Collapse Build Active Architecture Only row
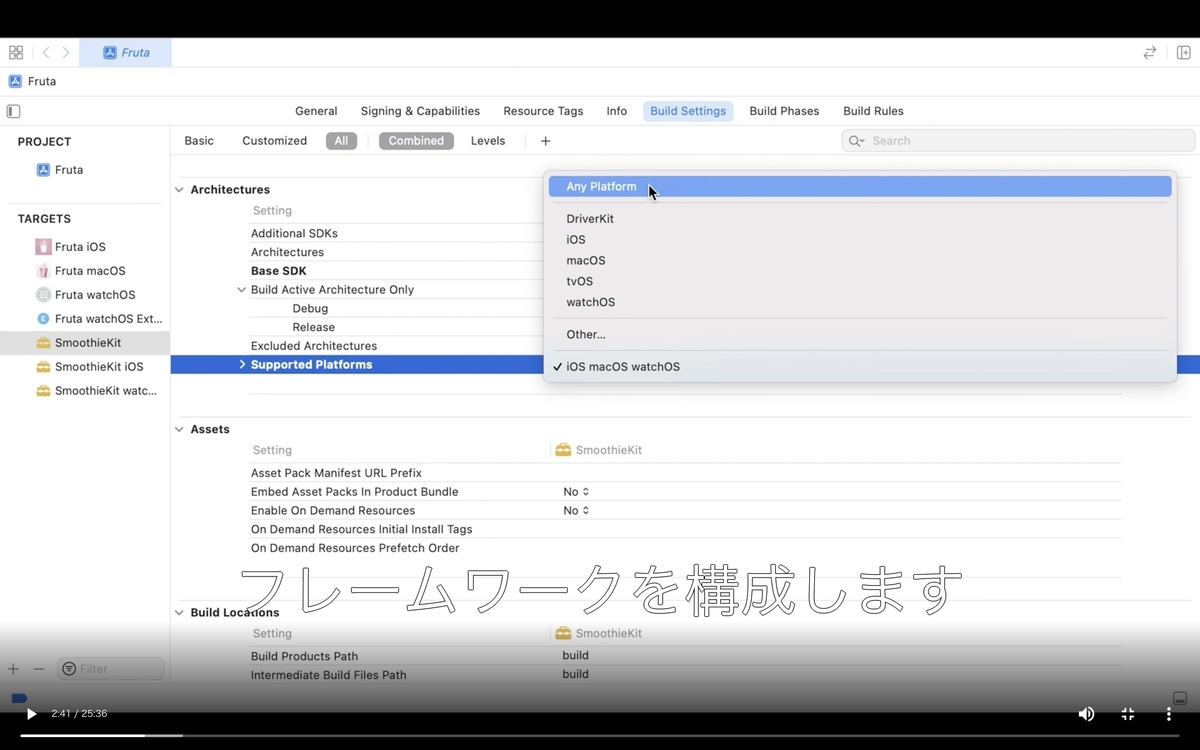The height and width of the screenshot is (750, 1200). (241, 290)
